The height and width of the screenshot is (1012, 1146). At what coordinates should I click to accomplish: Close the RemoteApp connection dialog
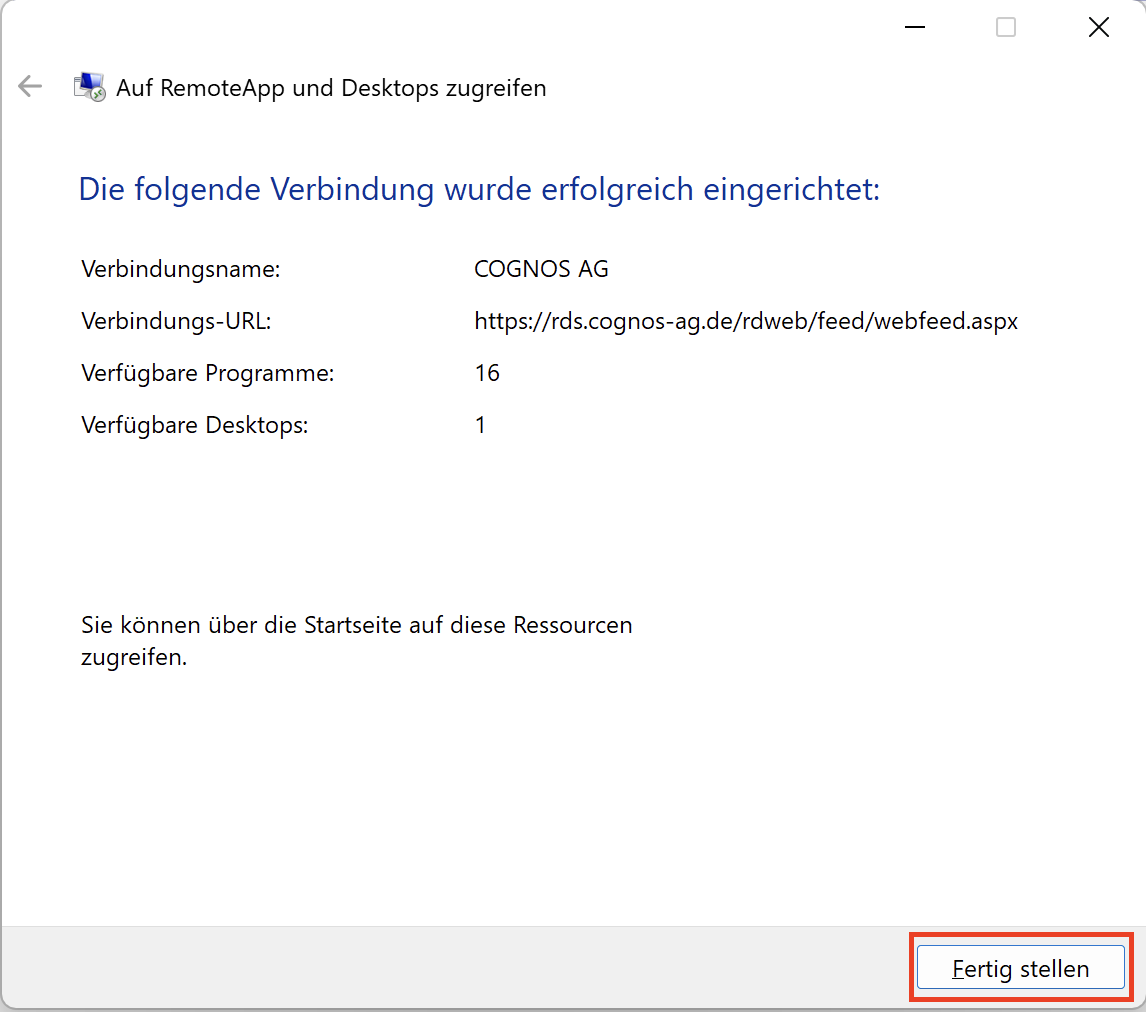point(1098,28)
